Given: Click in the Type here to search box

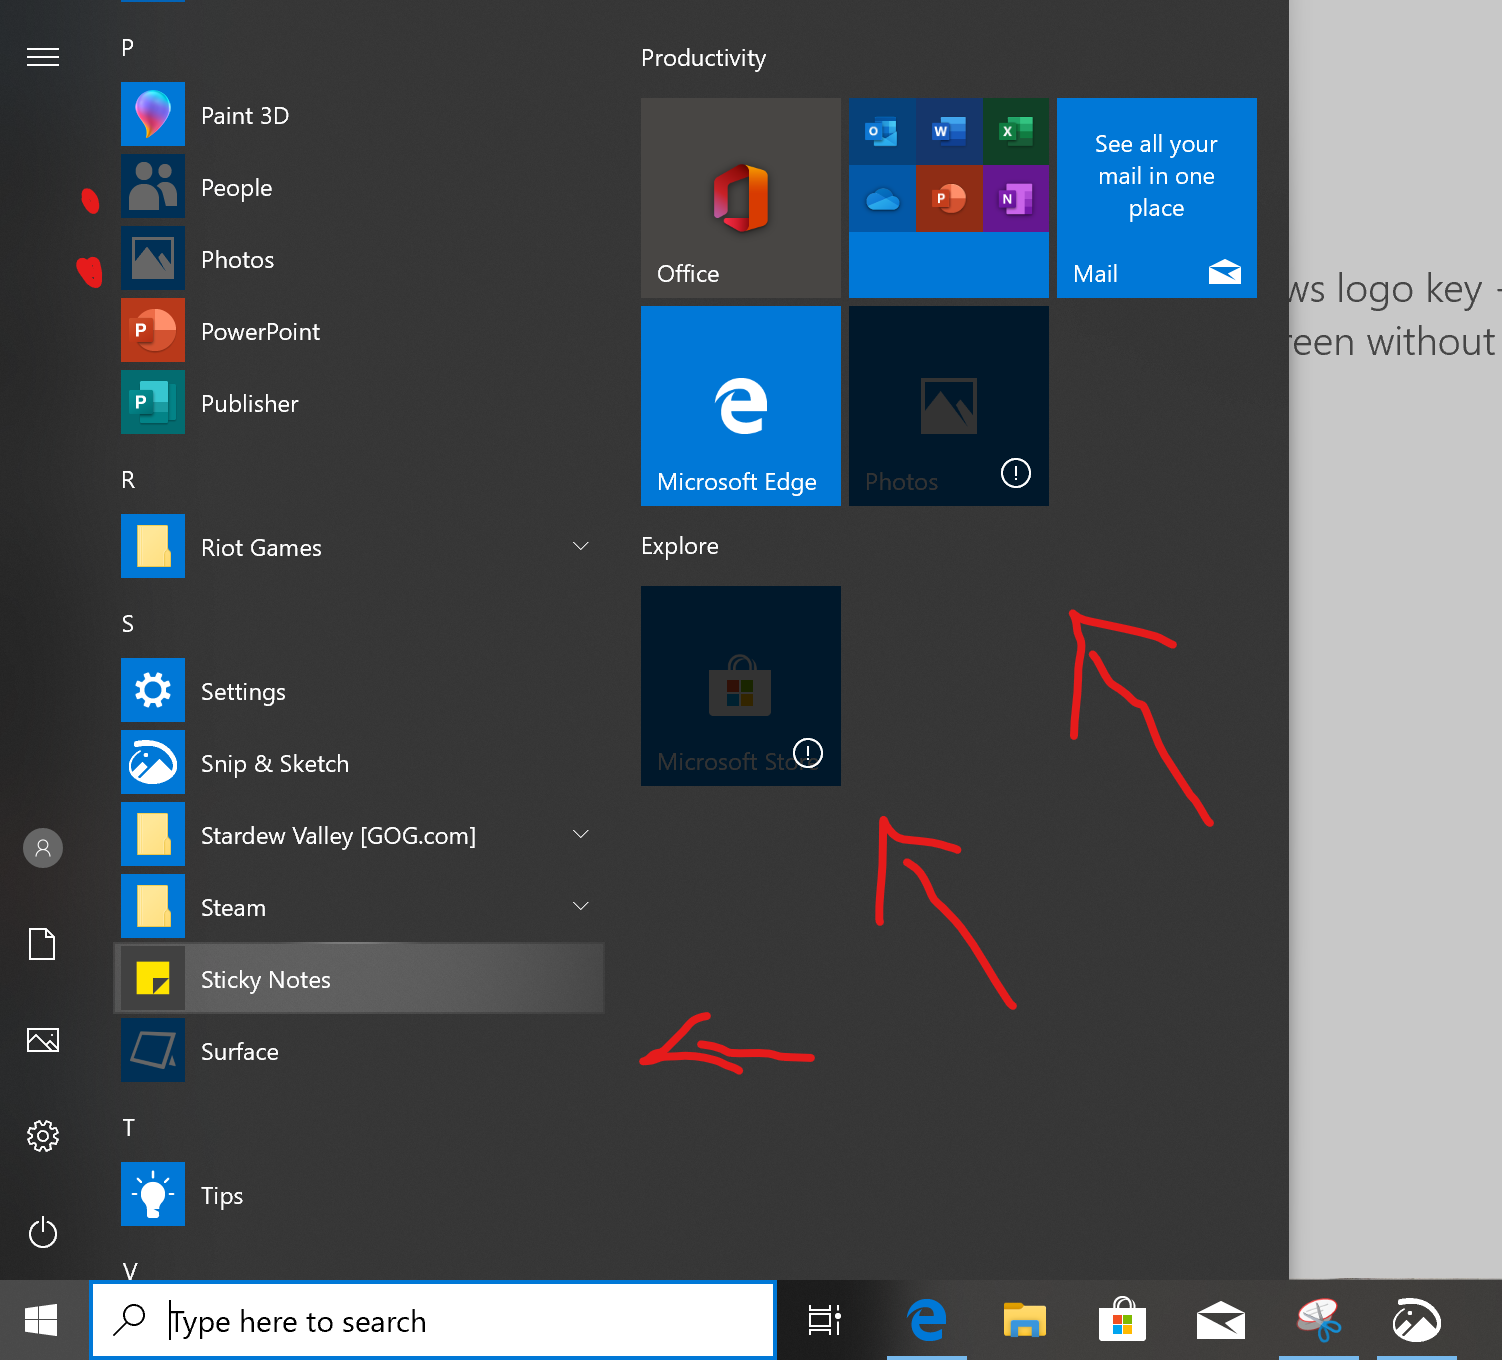Looking at the screenshot, I should (434, 1321).
